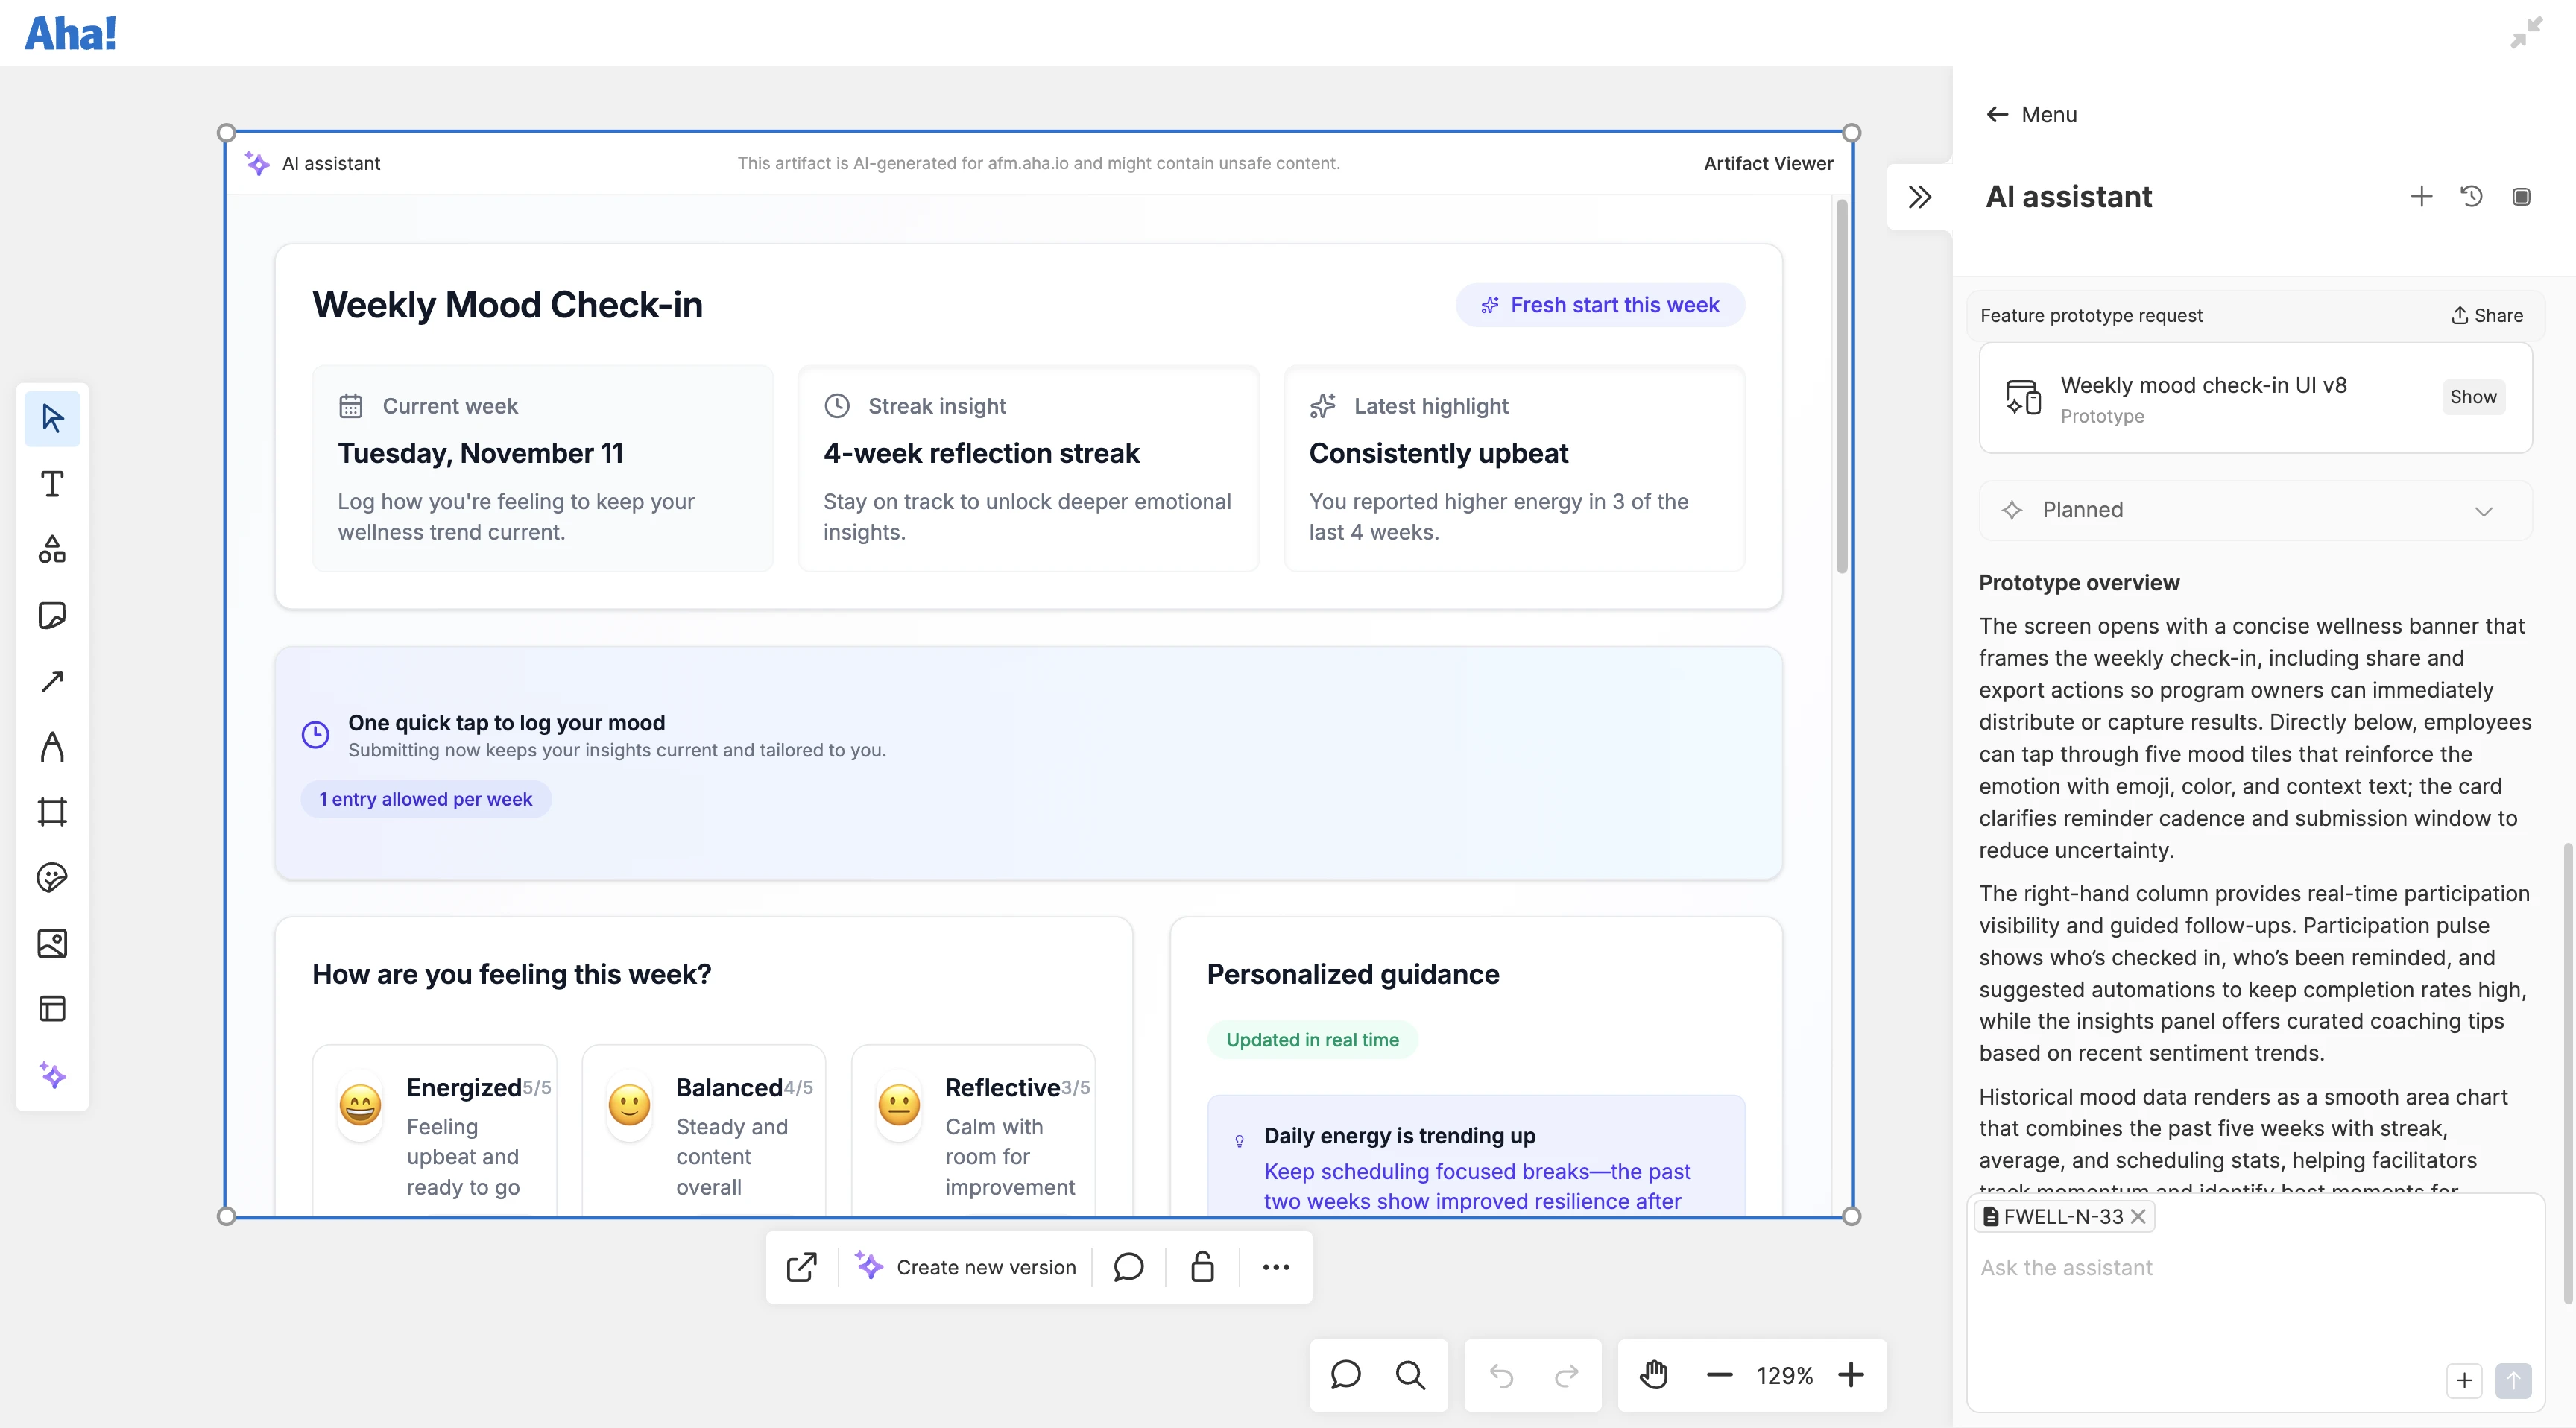This screenshot has height=1428, width=2576.
Task: Click the Share link
Action: coord(2487,315)
